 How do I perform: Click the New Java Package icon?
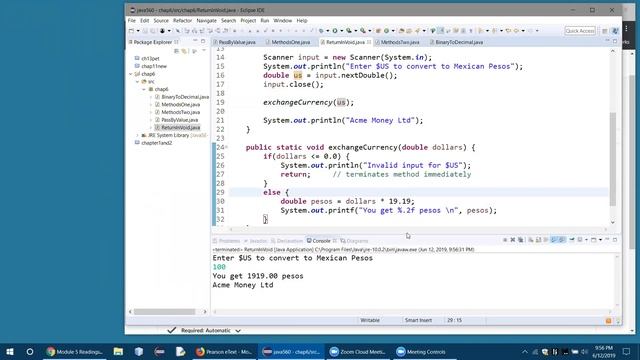378,31
